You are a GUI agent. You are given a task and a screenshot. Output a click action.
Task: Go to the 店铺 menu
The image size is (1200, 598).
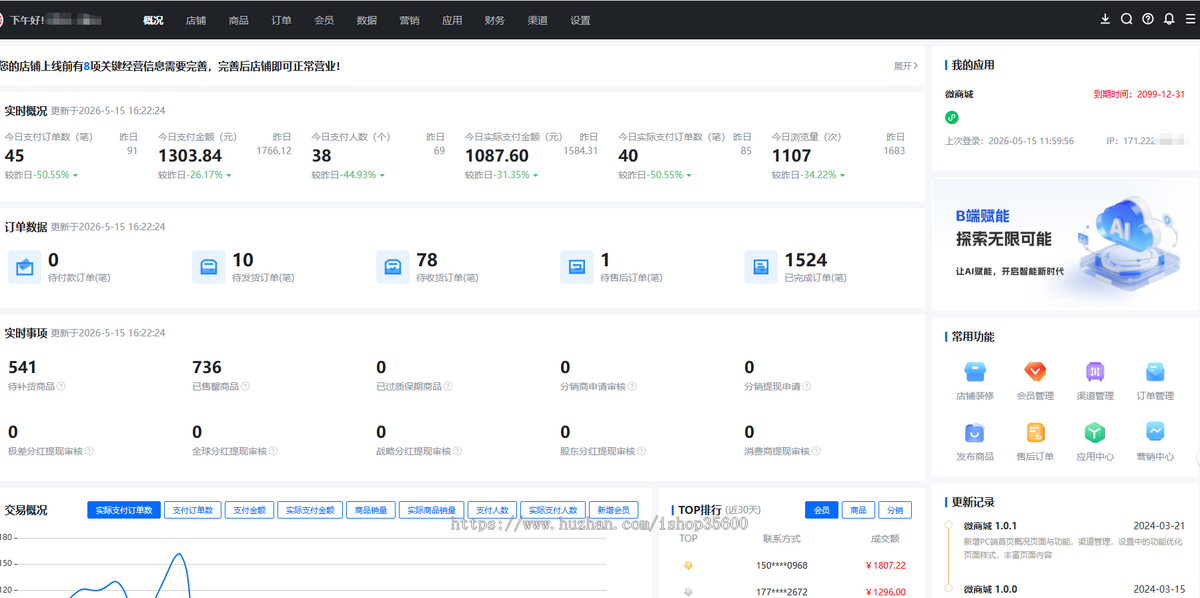tap(196, 20)
